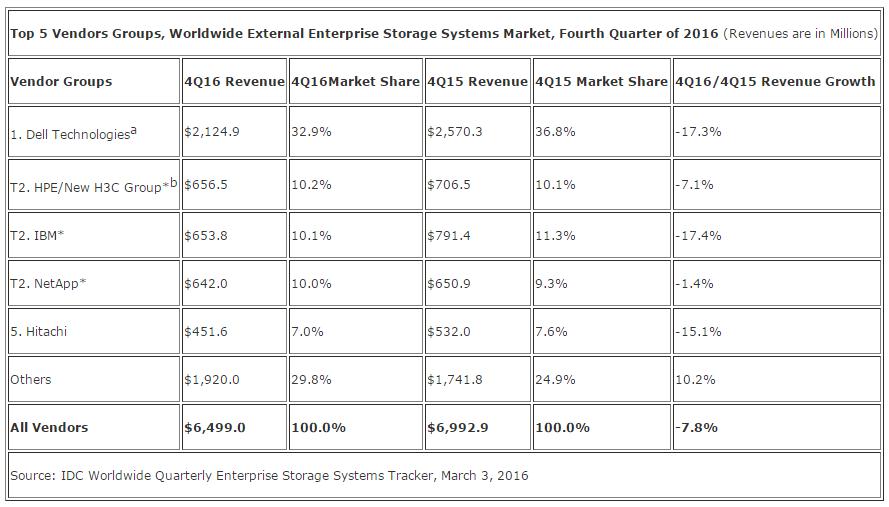Select the 4Q16 Revenue column header

pos(234,81)
